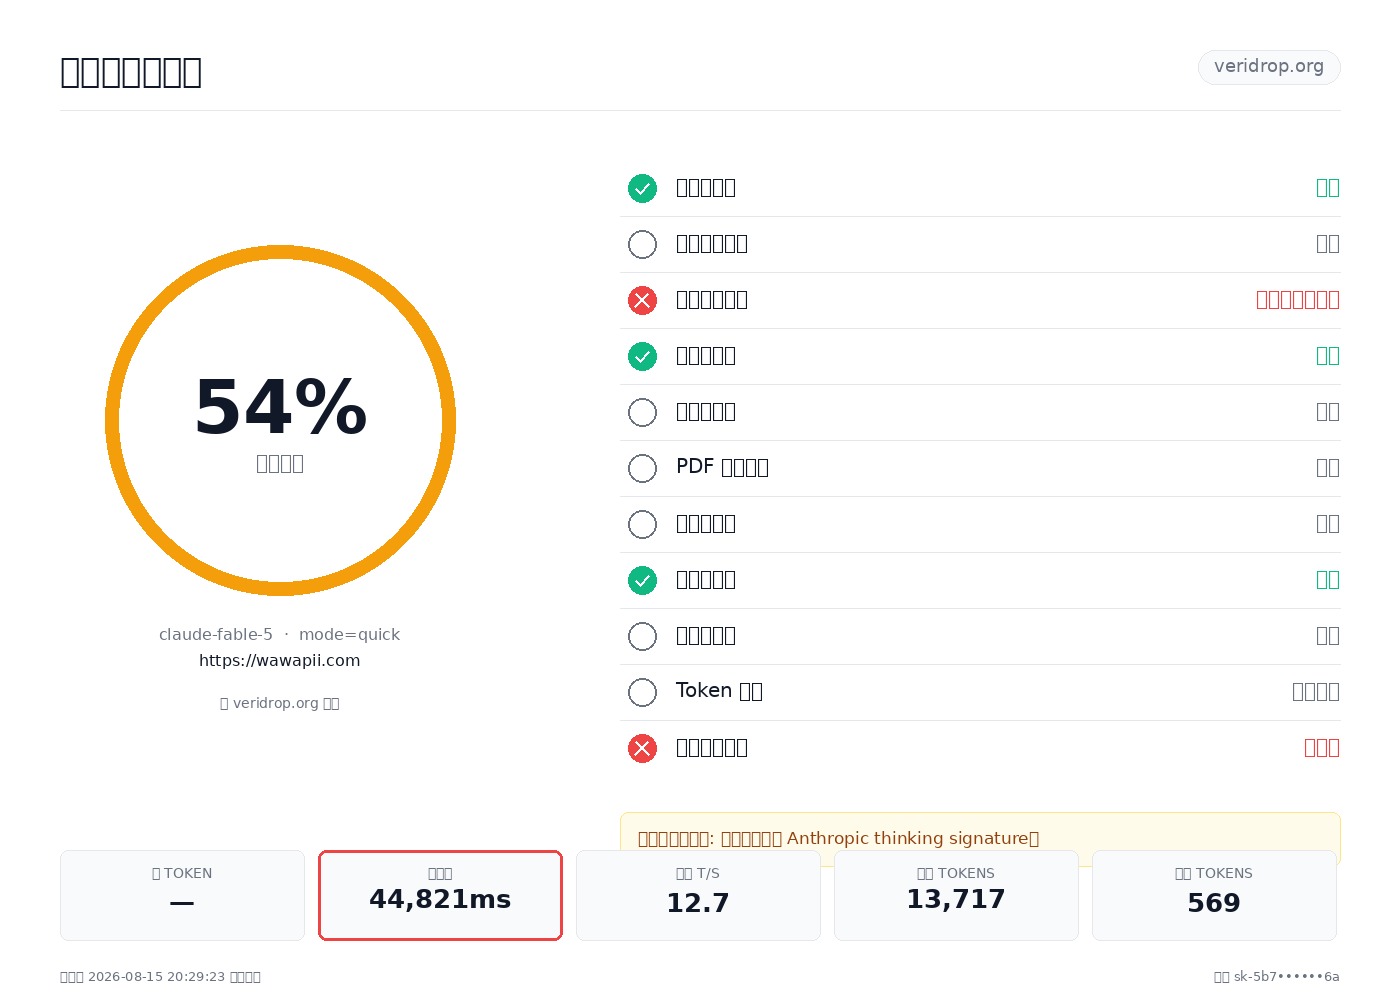Open the veridrop.org badge in header
The height and width of the screenshot is (1000, 1400).
(x=1269, y=67)
